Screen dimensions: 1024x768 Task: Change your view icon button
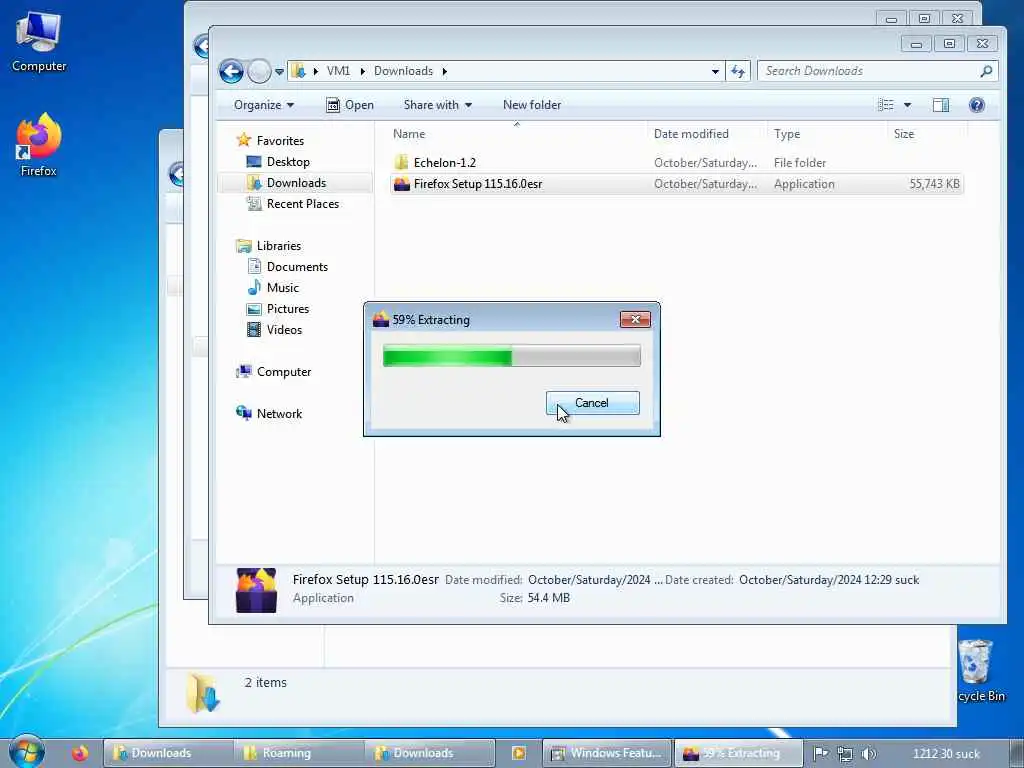coord(886,105)
